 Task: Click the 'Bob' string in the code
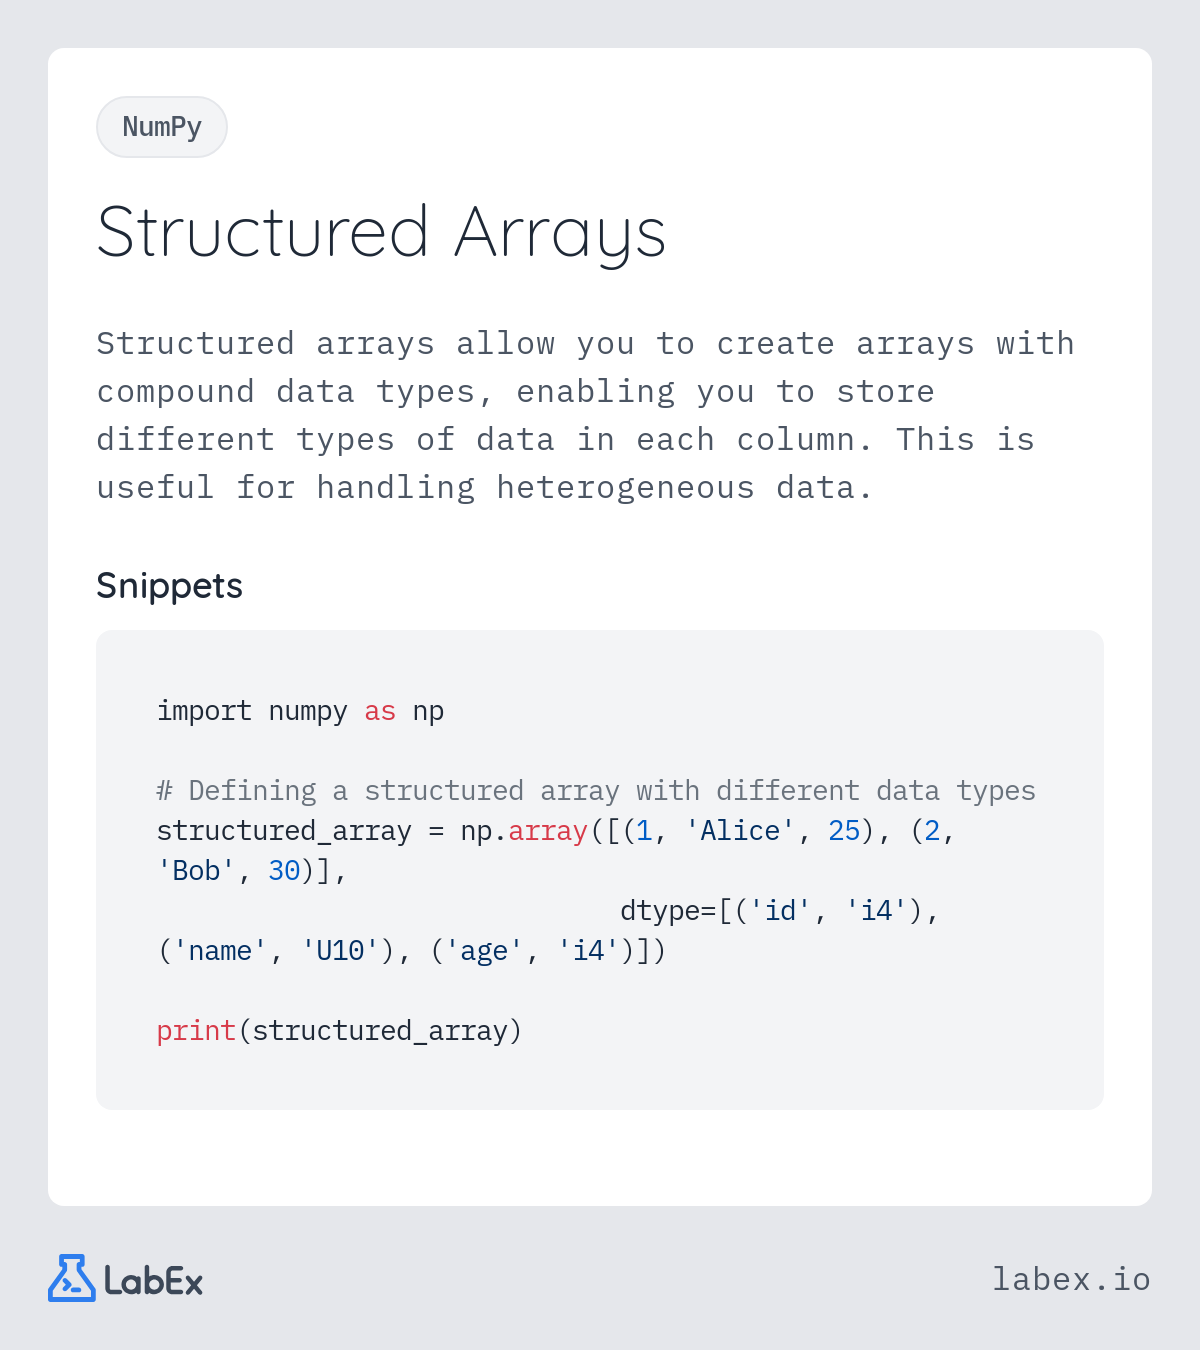[196, 871]
